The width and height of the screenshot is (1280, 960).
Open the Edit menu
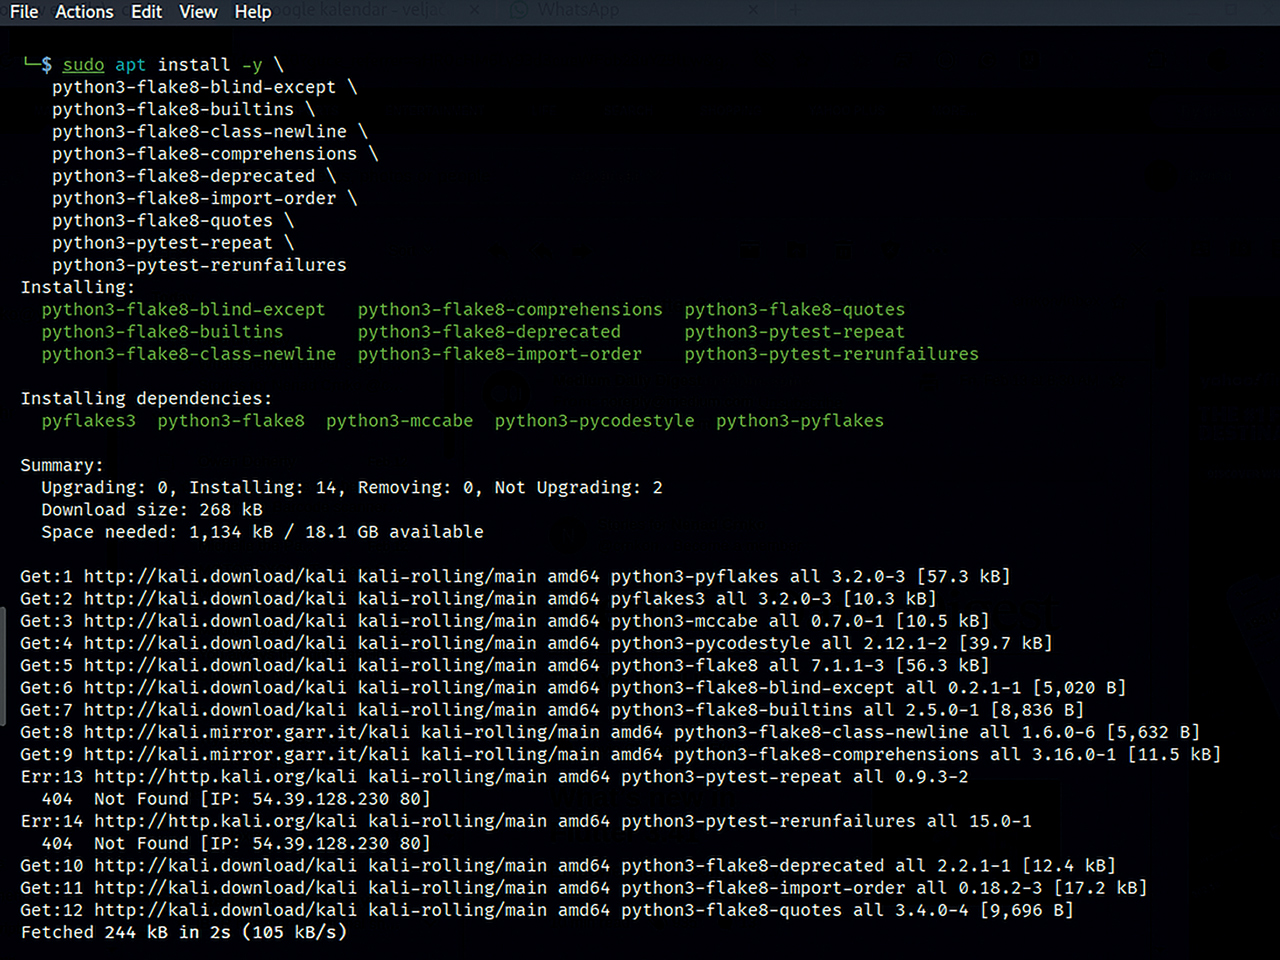[146, 12]
